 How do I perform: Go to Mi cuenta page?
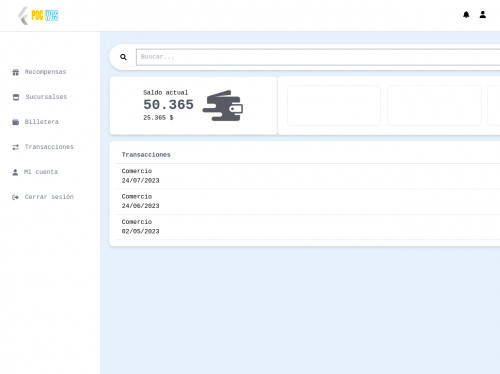[x=41, y=172]
